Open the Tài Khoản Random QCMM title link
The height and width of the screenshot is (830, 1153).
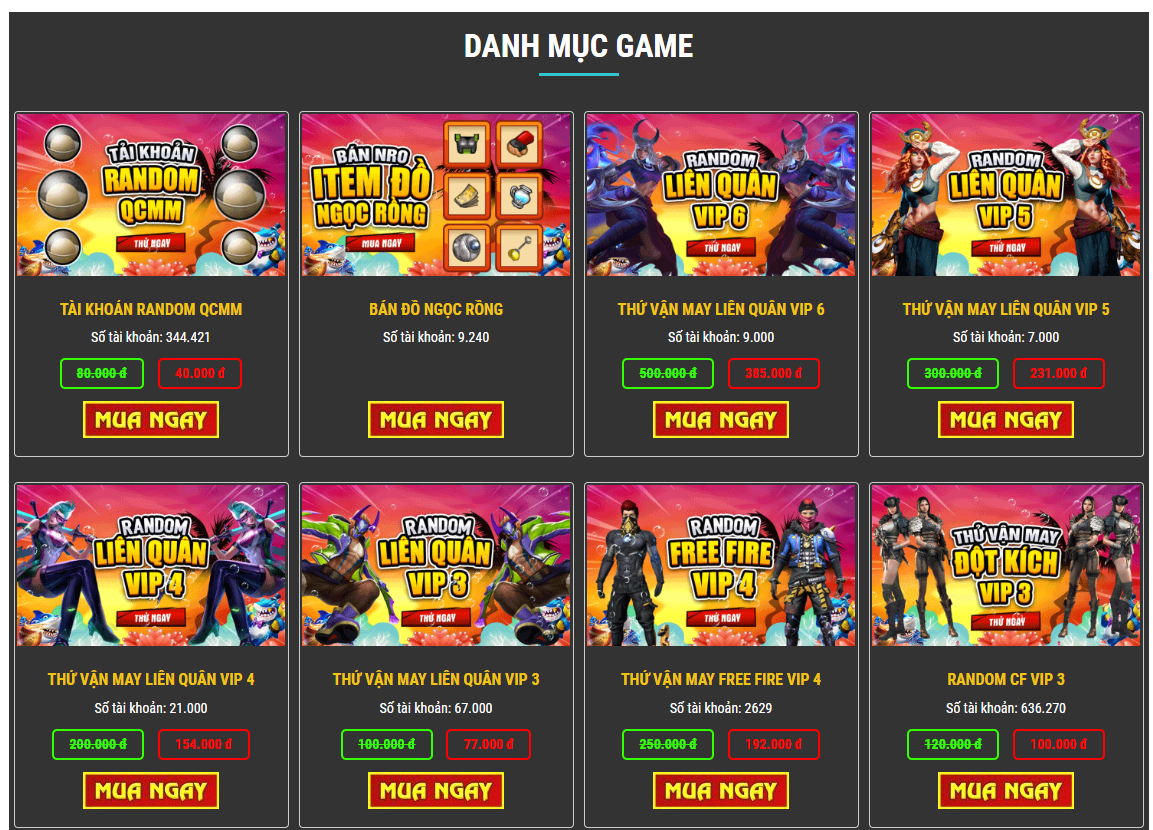pos(151,310)
